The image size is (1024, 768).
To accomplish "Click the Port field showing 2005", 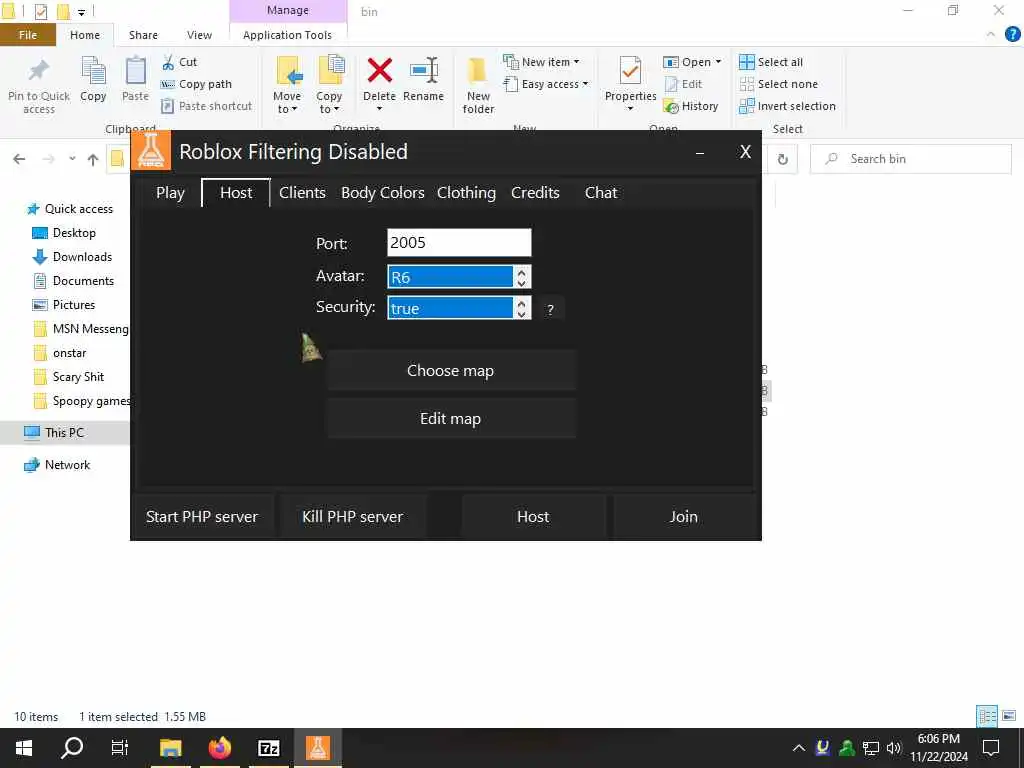I will (x=459, y=243).
